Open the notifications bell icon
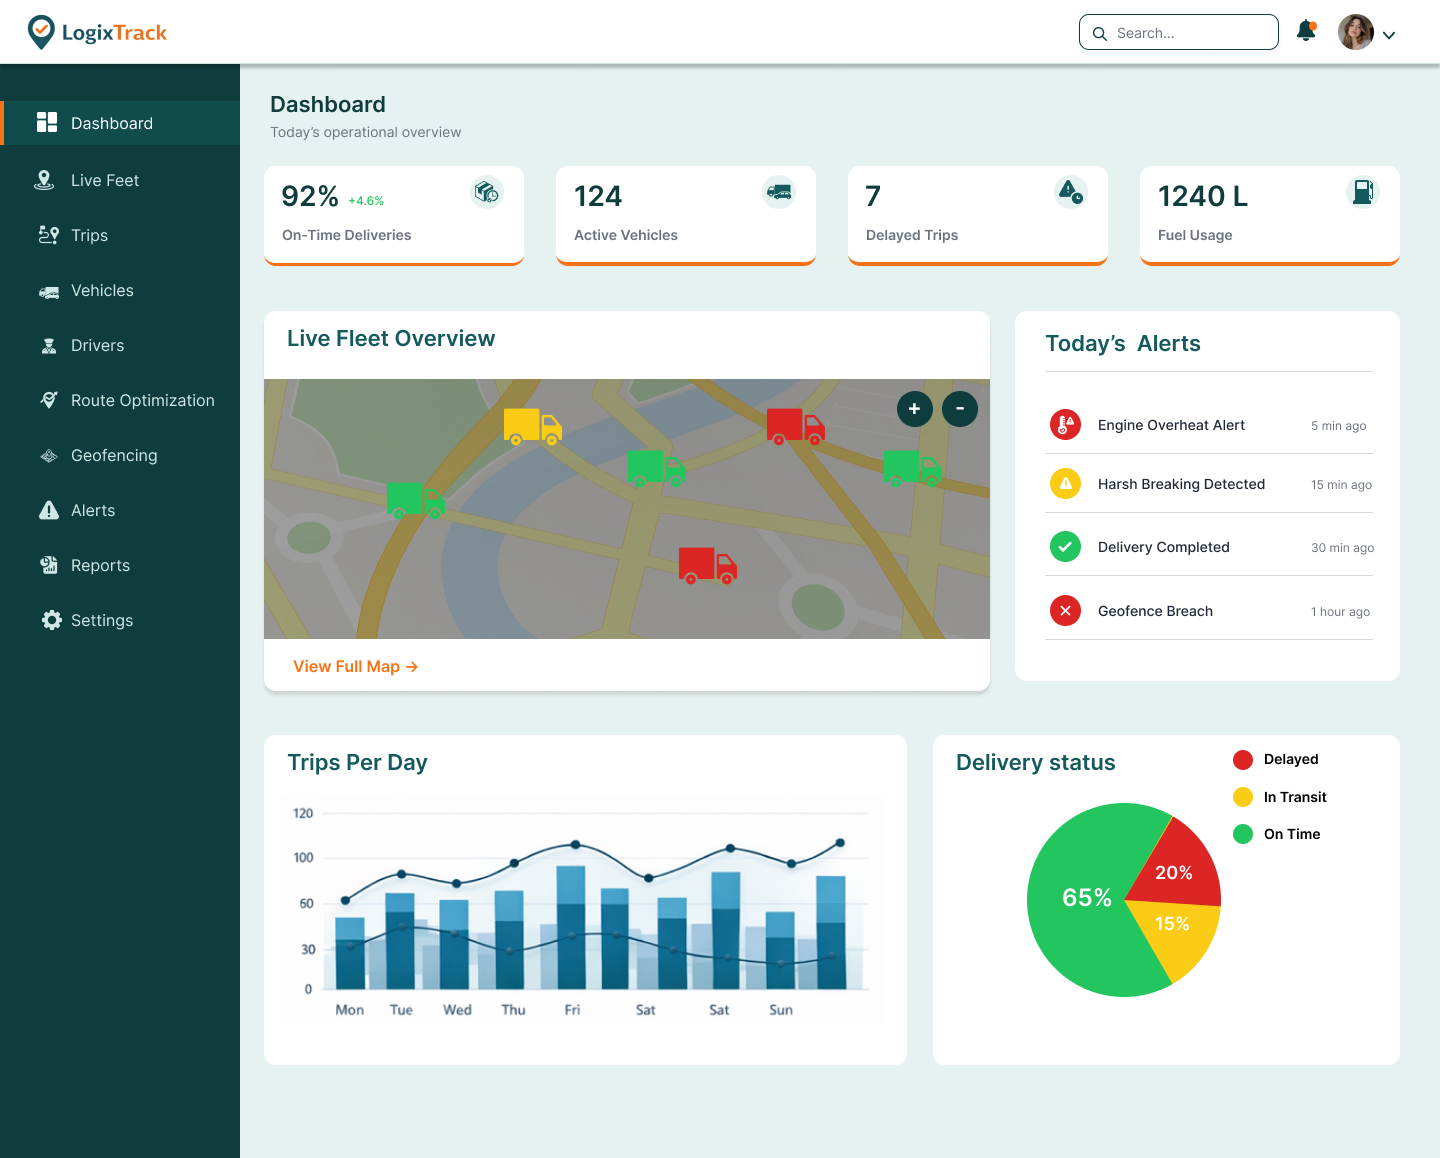Viewport: 1440px width, 1158px height. click(x=1306, y=31)
